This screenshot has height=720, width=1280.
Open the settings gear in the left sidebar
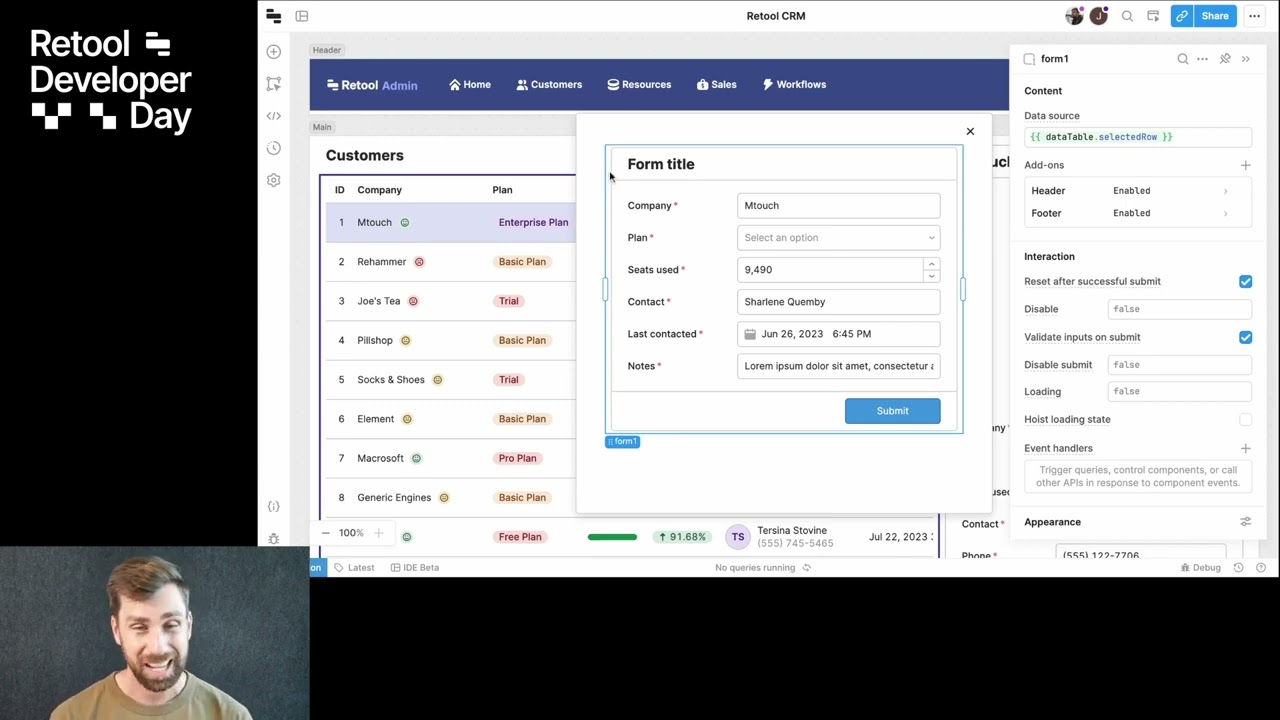tap(274, 180)
